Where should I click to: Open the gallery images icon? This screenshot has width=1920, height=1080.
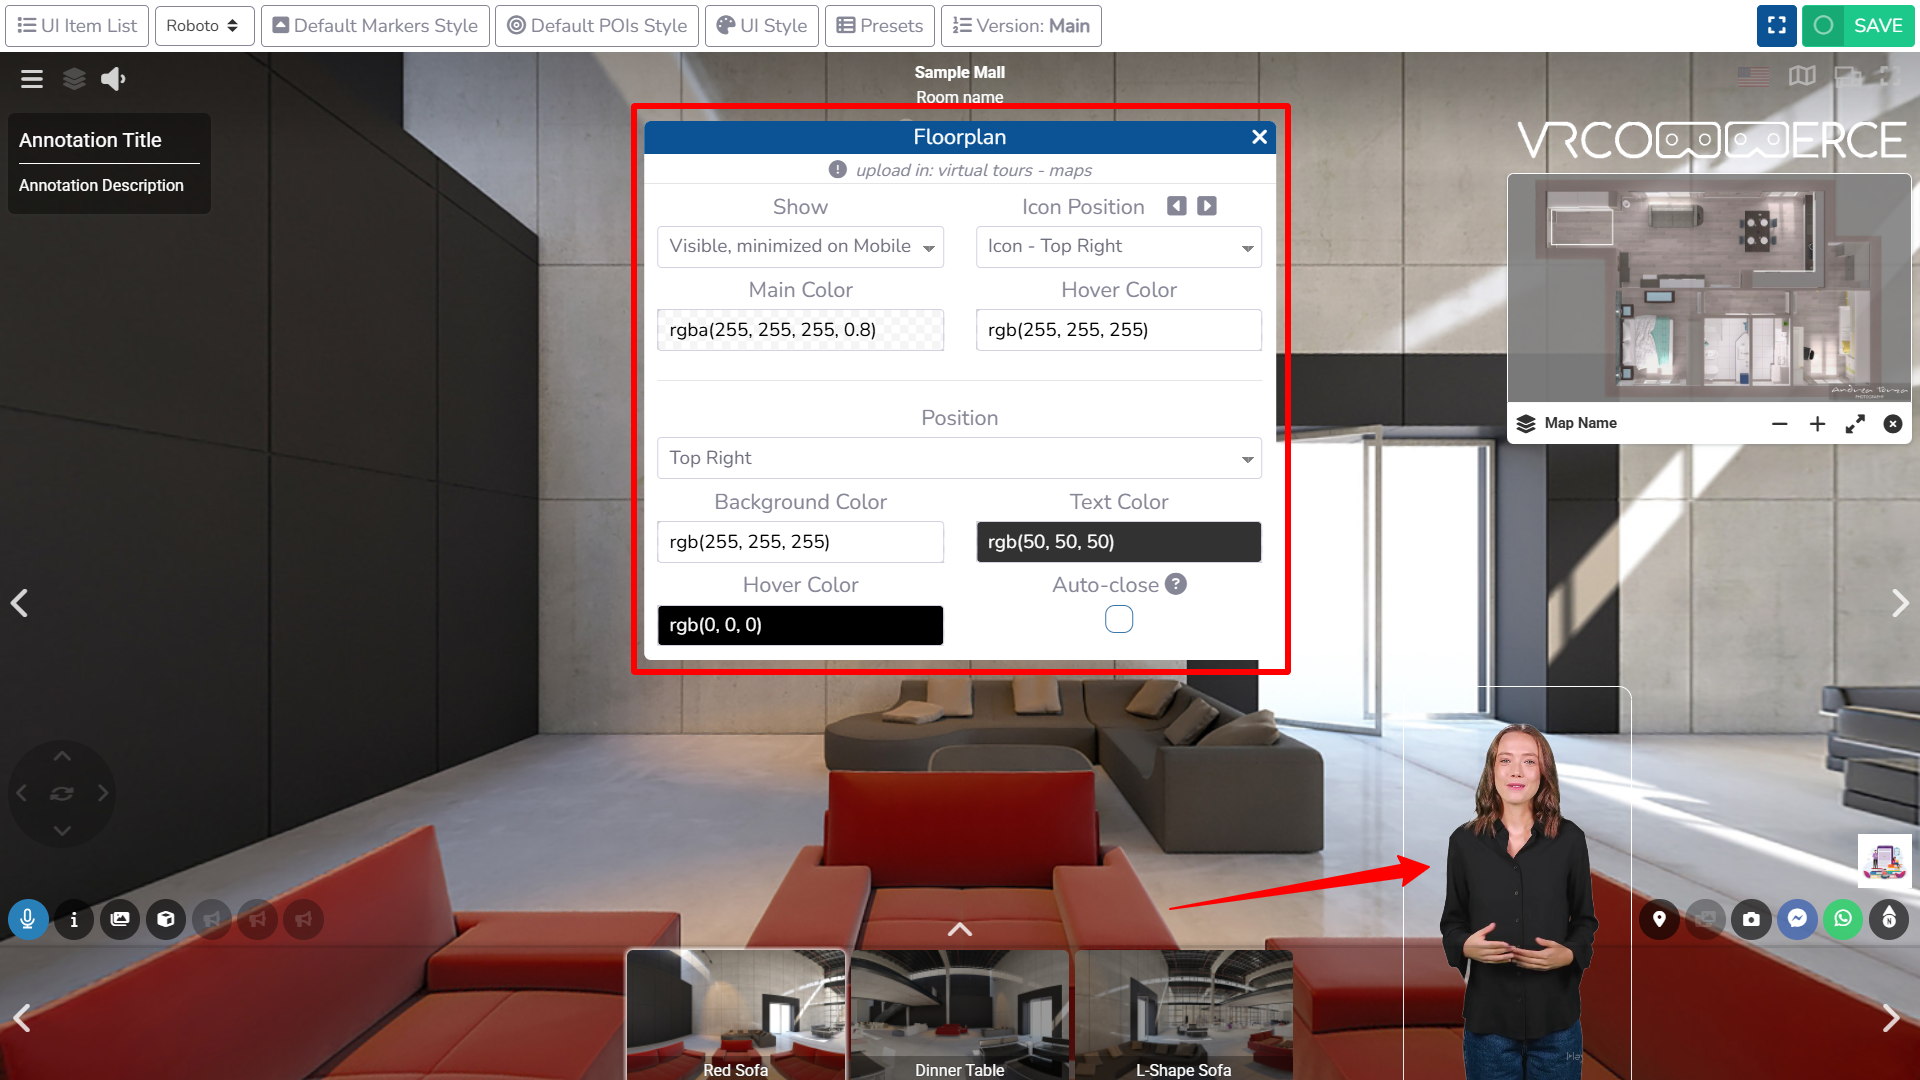tap(120, 919)
